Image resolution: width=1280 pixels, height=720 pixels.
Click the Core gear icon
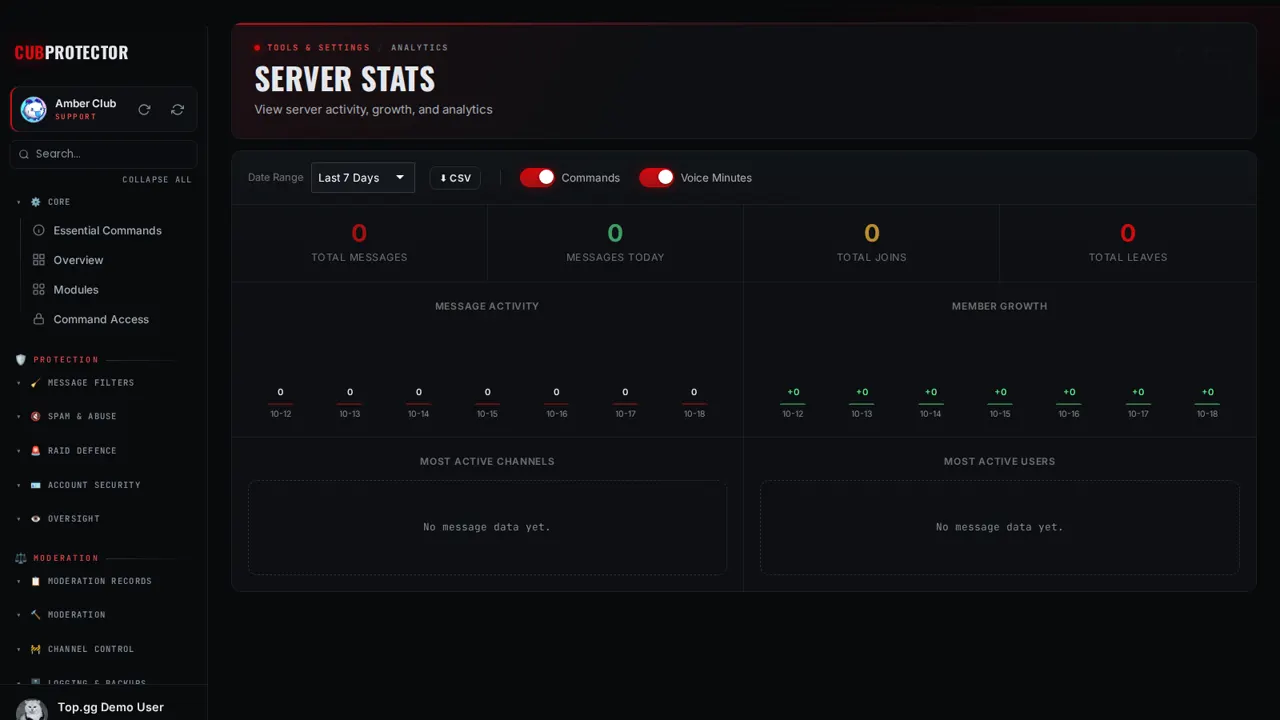[36, 202]
